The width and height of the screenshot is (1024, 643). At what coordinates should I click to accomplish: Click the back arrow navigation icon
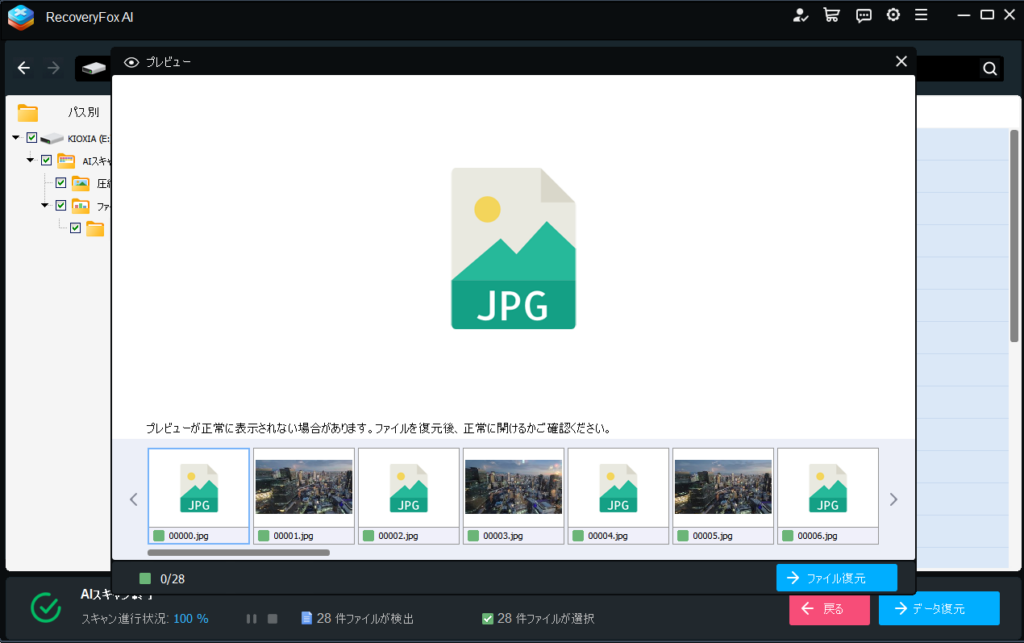tap(24, 68)
